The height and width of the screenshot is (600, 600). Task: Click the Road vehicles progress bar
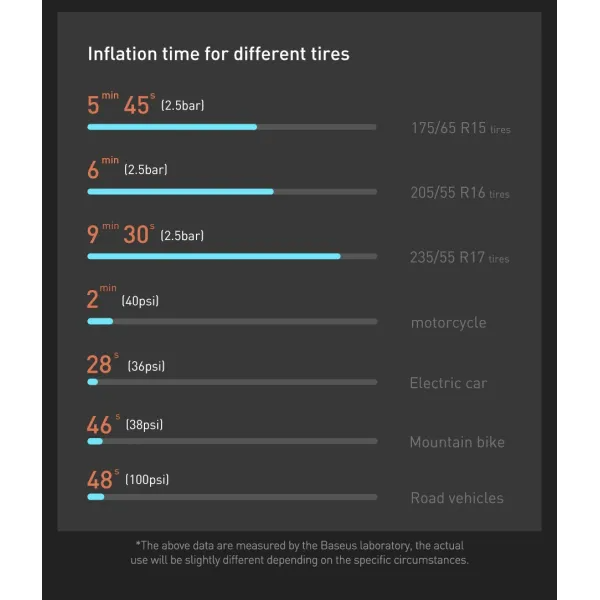coord(232,497)
